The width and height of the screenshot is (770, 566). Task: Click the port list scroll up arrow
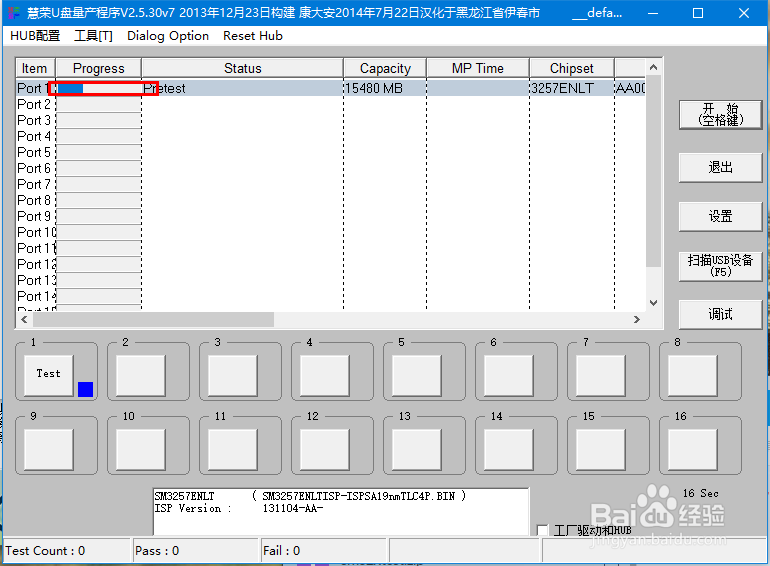[x=653, y=67]
